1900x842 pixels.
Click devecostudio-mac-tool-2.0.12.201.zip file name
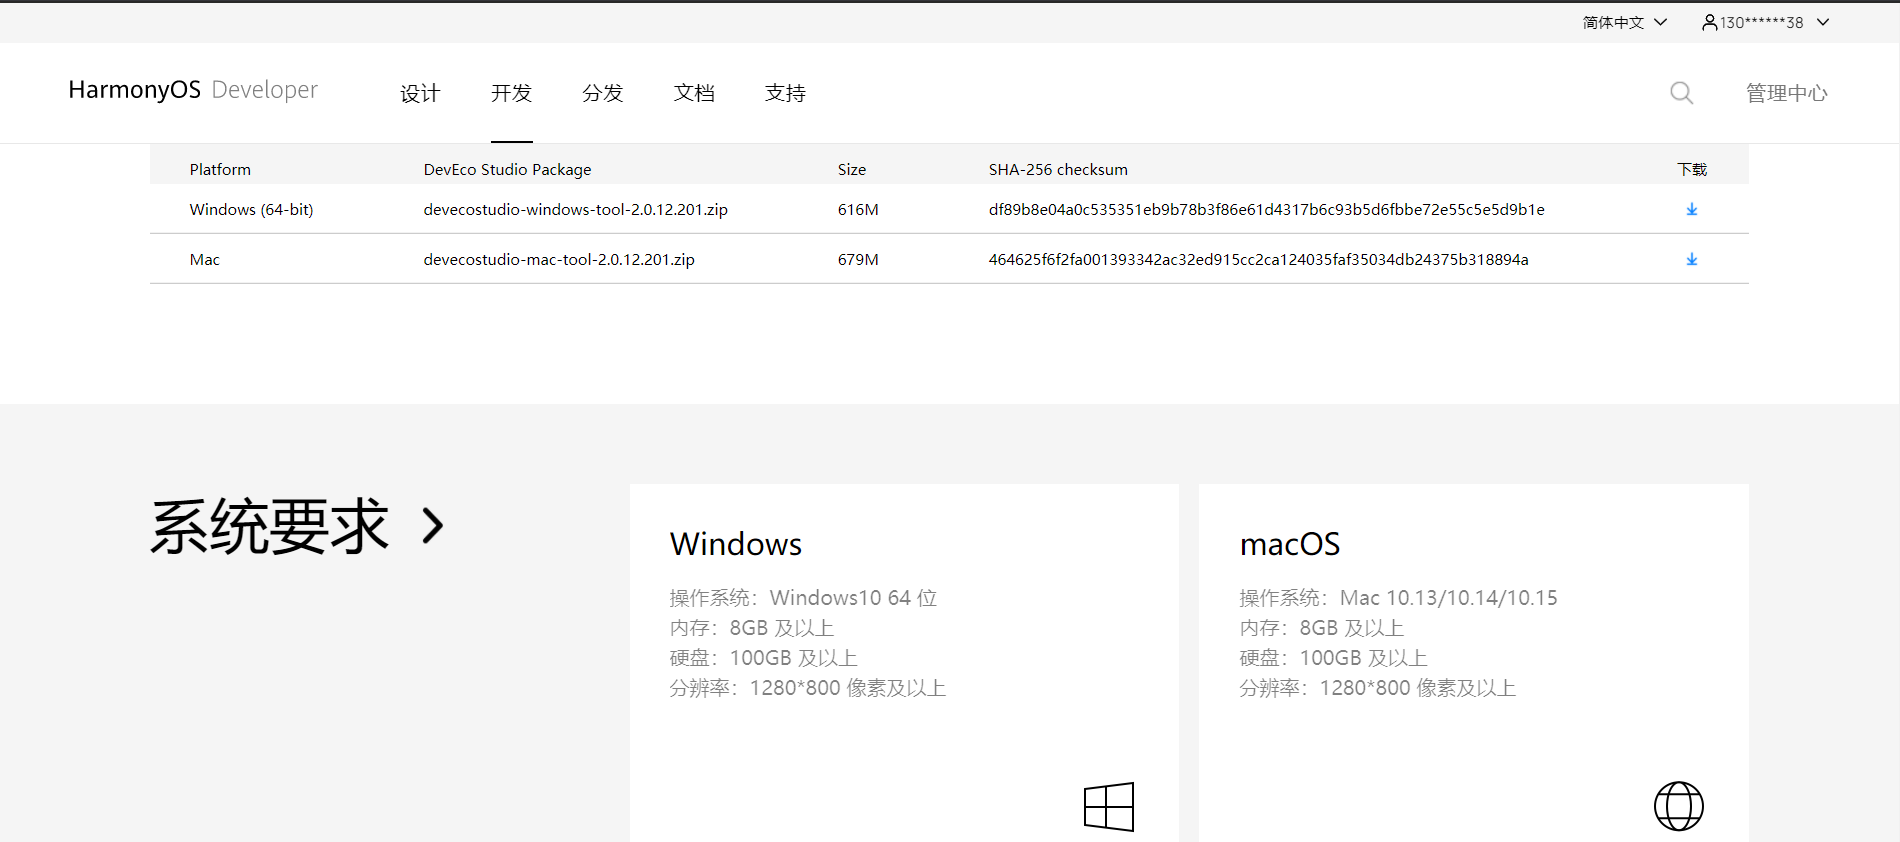point(559,259)
